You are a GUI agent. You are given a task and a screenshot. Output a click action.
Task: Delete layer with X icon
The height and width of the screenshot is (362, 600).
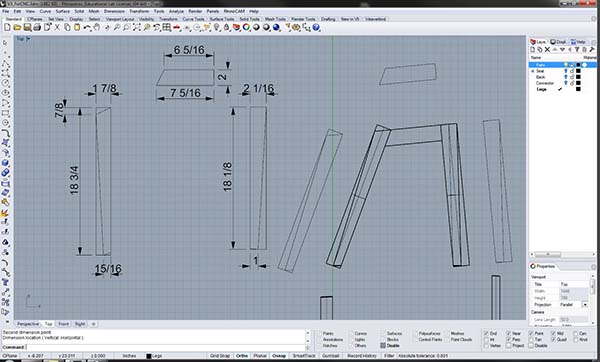tap(547, 50)
